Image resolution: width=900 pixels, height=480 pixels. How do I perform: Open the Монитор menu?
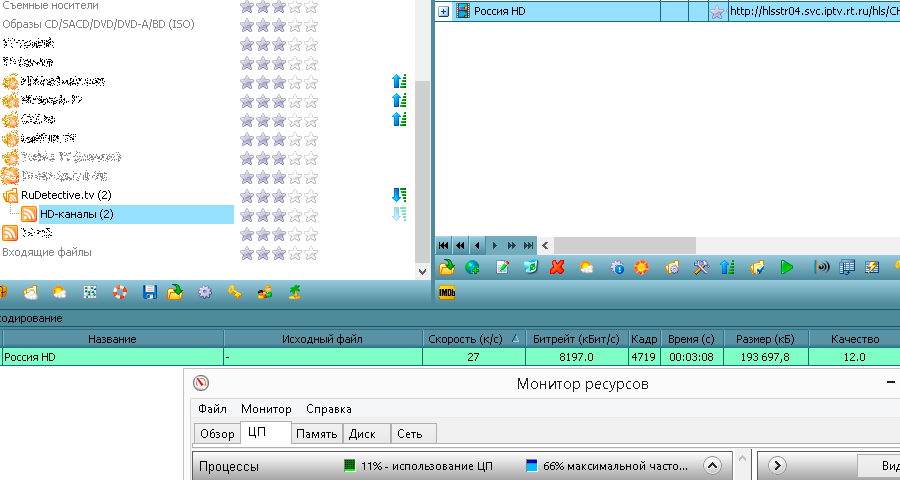[266, 409]
